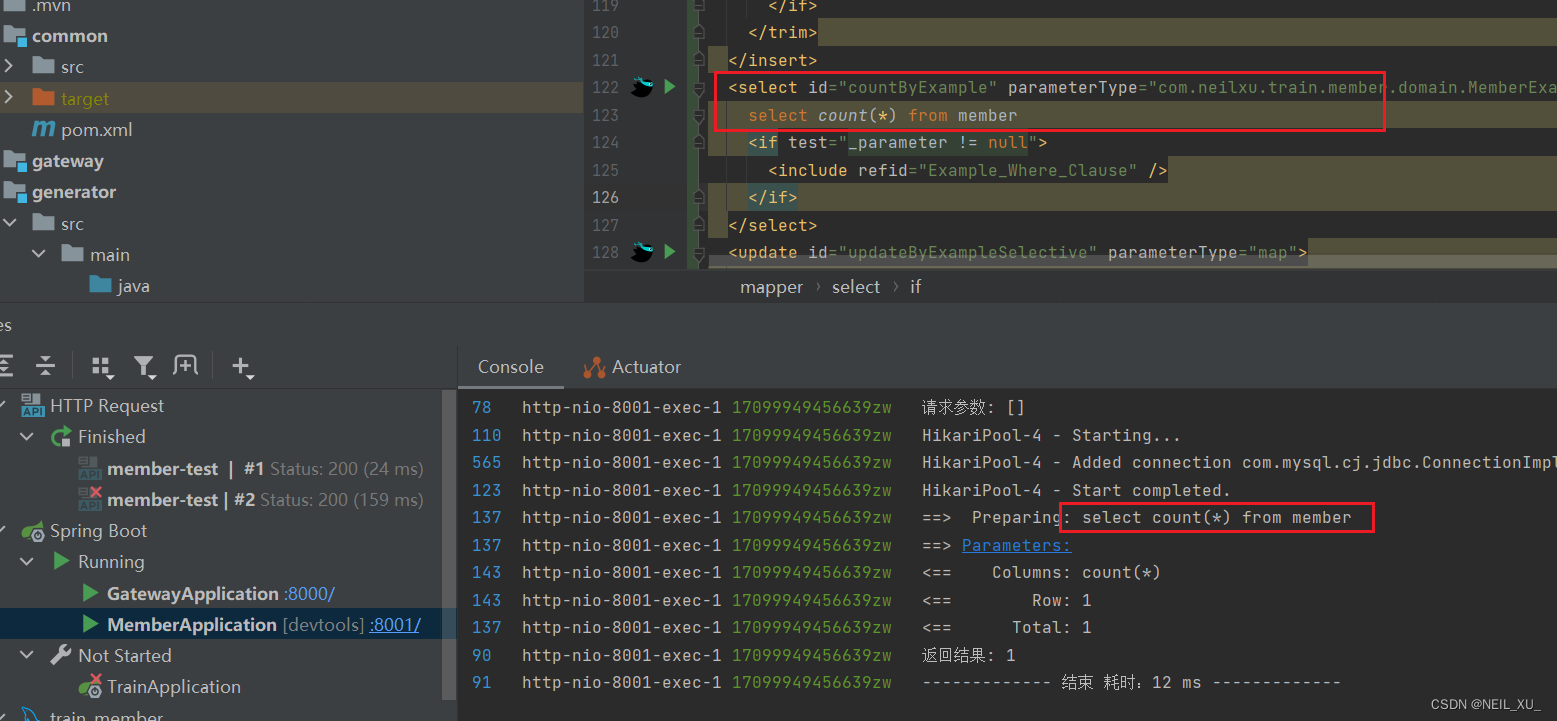Click the MyBatis bird icon beside line 122
The image size is (1557, 721).
[x=641, y=87]
